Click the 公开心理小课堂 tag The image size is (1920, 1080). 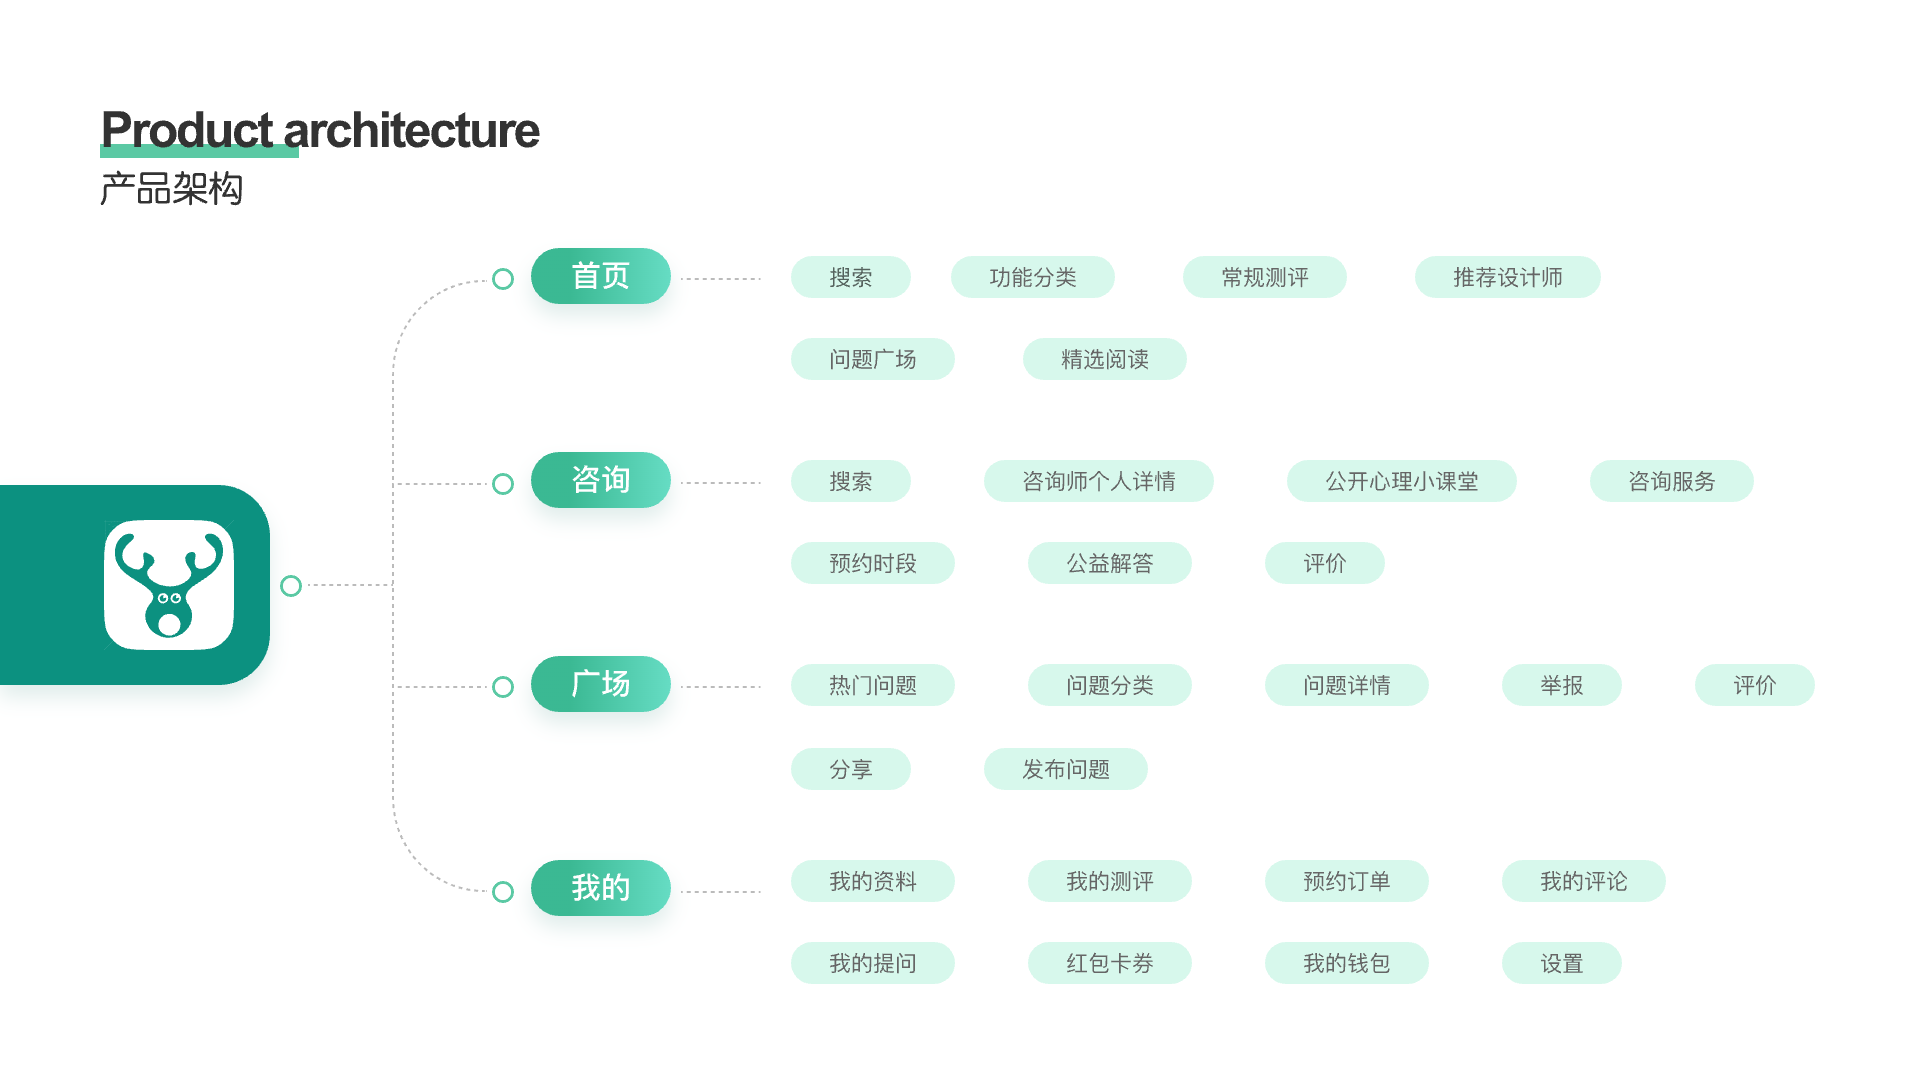(1401, 481)
